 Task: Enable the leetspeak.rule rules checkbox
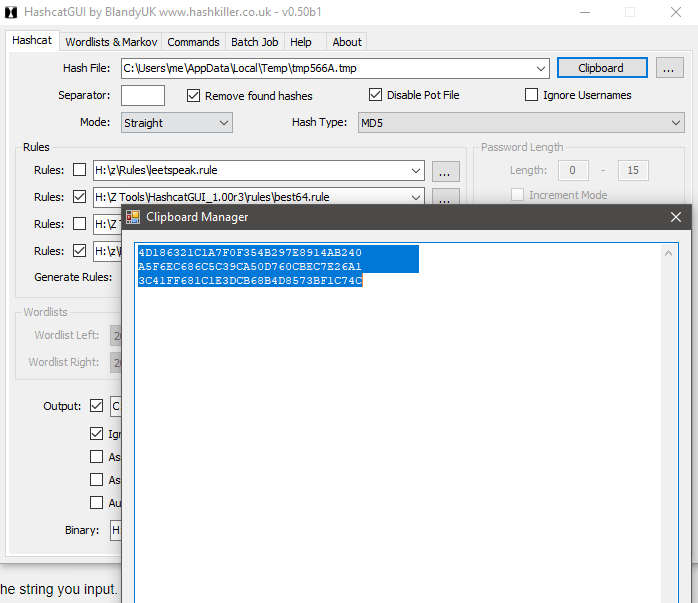coord(80,170)
